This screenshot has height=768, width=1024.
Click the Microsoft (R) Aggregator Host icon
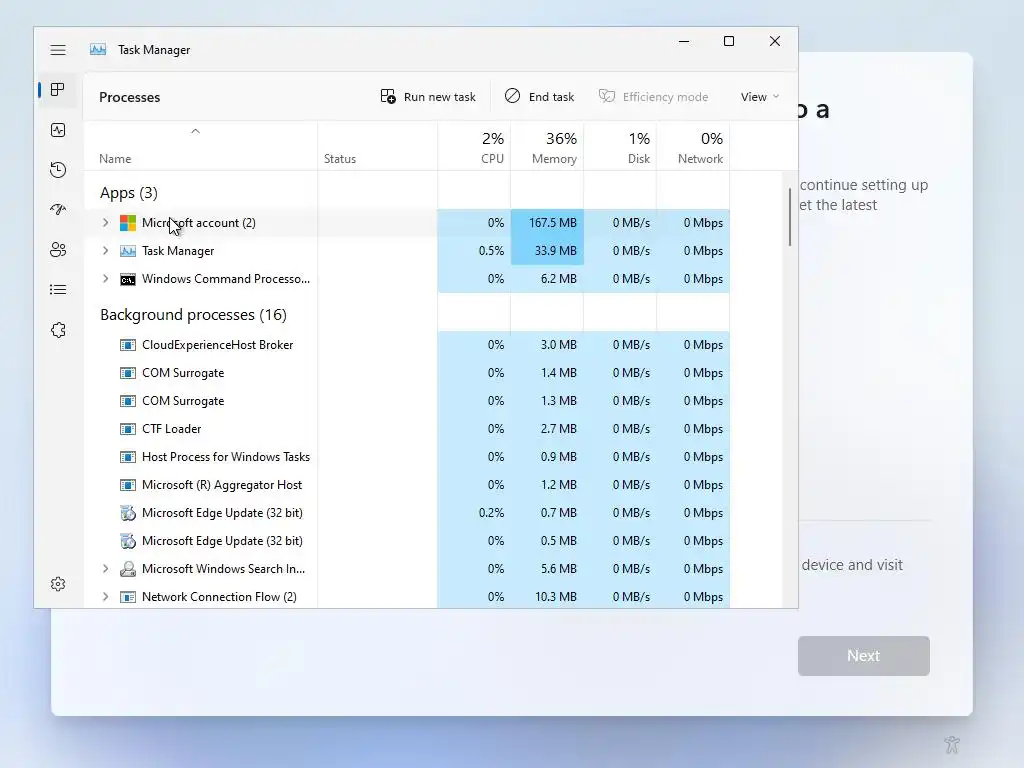point(128,485)
